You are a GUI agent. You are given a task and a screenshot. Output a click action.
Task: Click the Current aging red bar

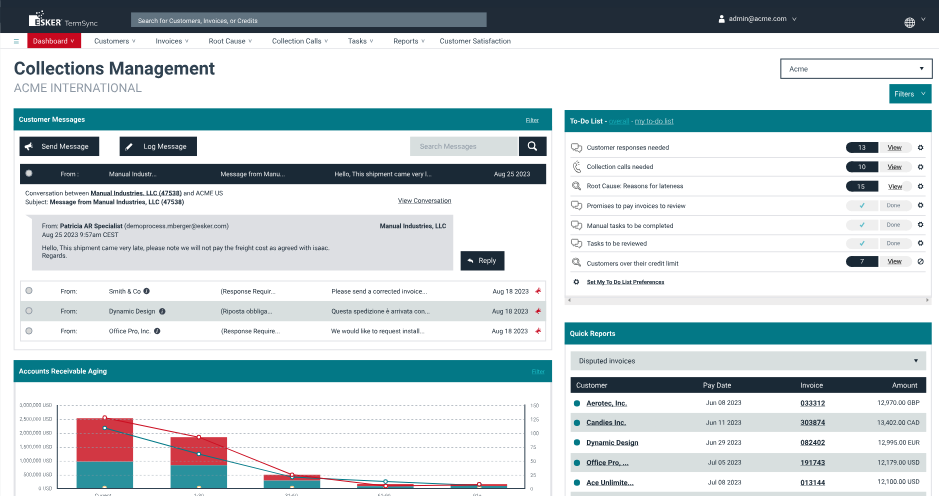[105, 439]
